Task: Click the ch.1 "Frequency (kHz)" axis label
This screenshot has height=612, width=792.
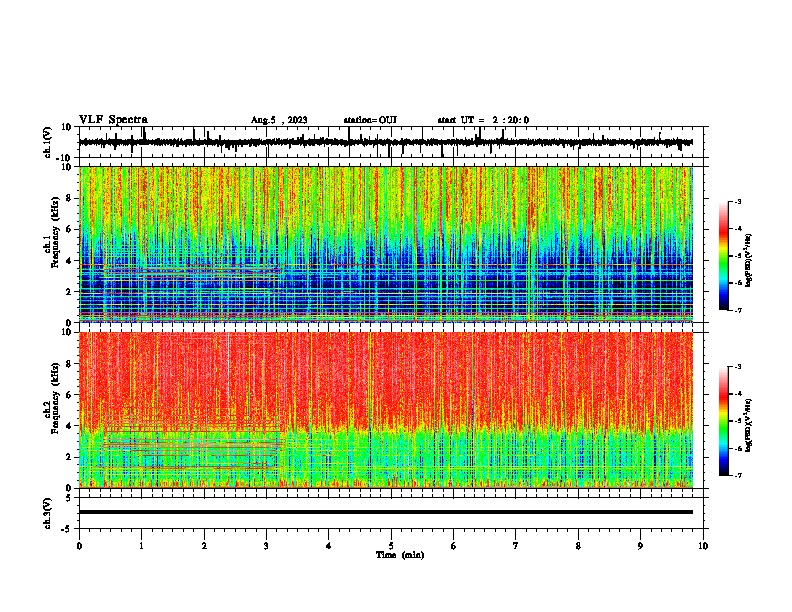Action: (x=55, y=233)
